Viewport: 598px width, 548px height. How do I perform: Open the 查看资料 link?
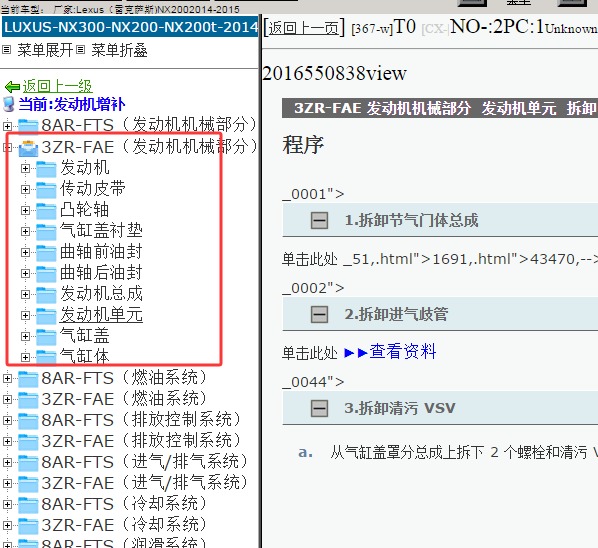coord(403,351)
